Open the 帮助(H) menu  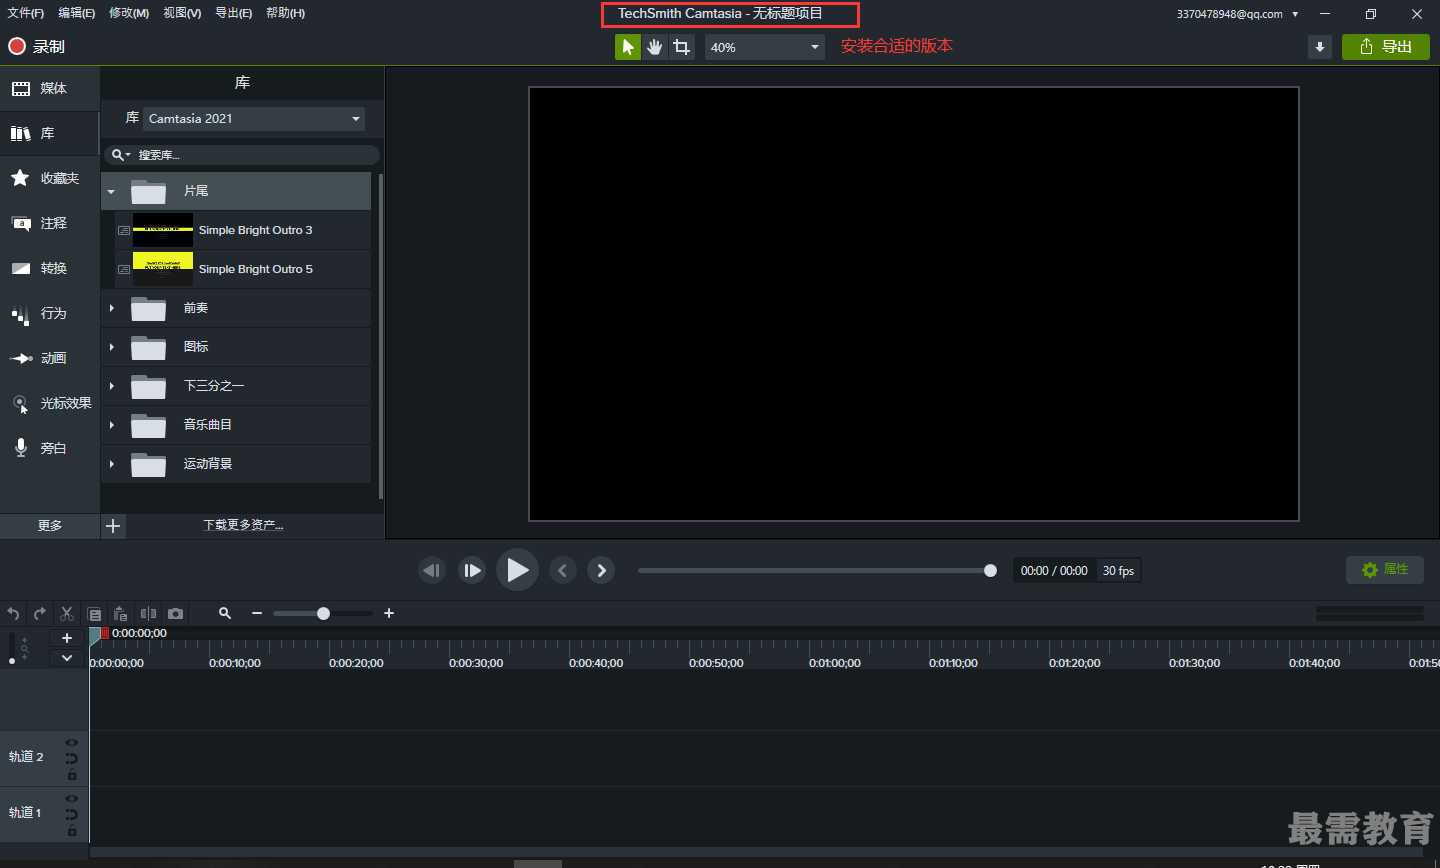[x=286, y=13]
